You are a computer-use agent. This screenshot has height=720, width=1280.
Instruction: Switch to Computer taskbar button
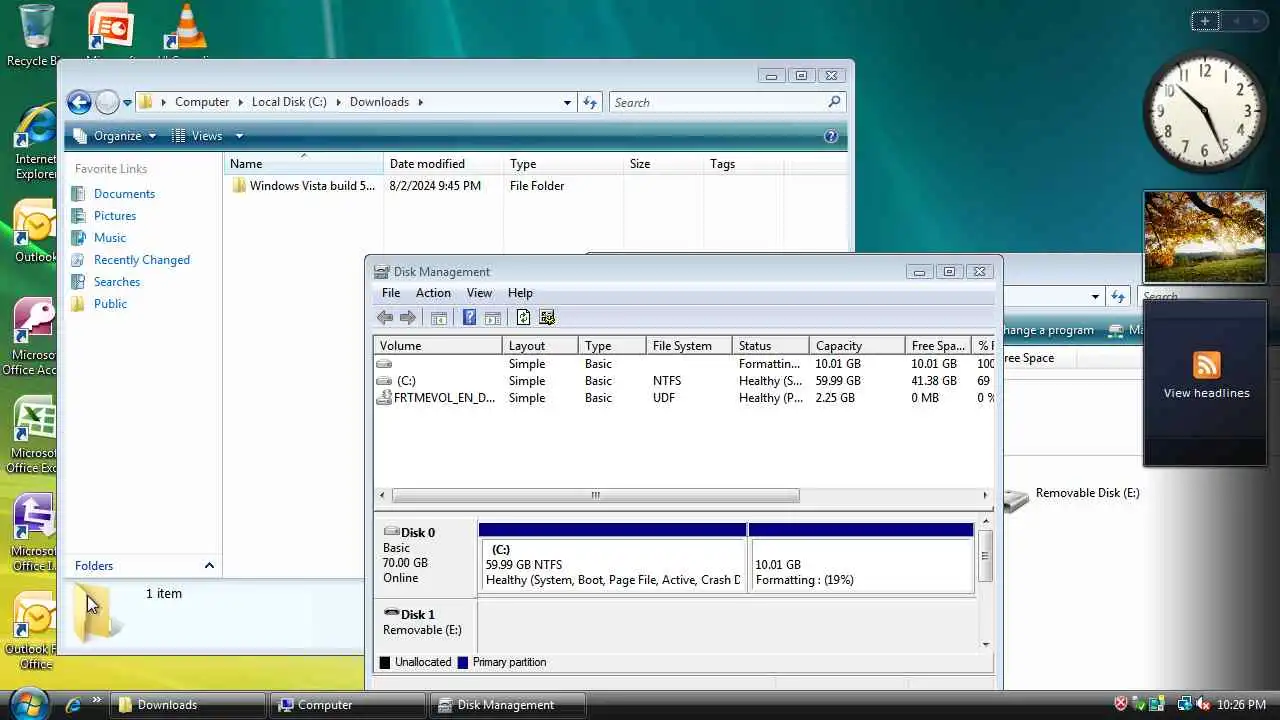[347, 705]
